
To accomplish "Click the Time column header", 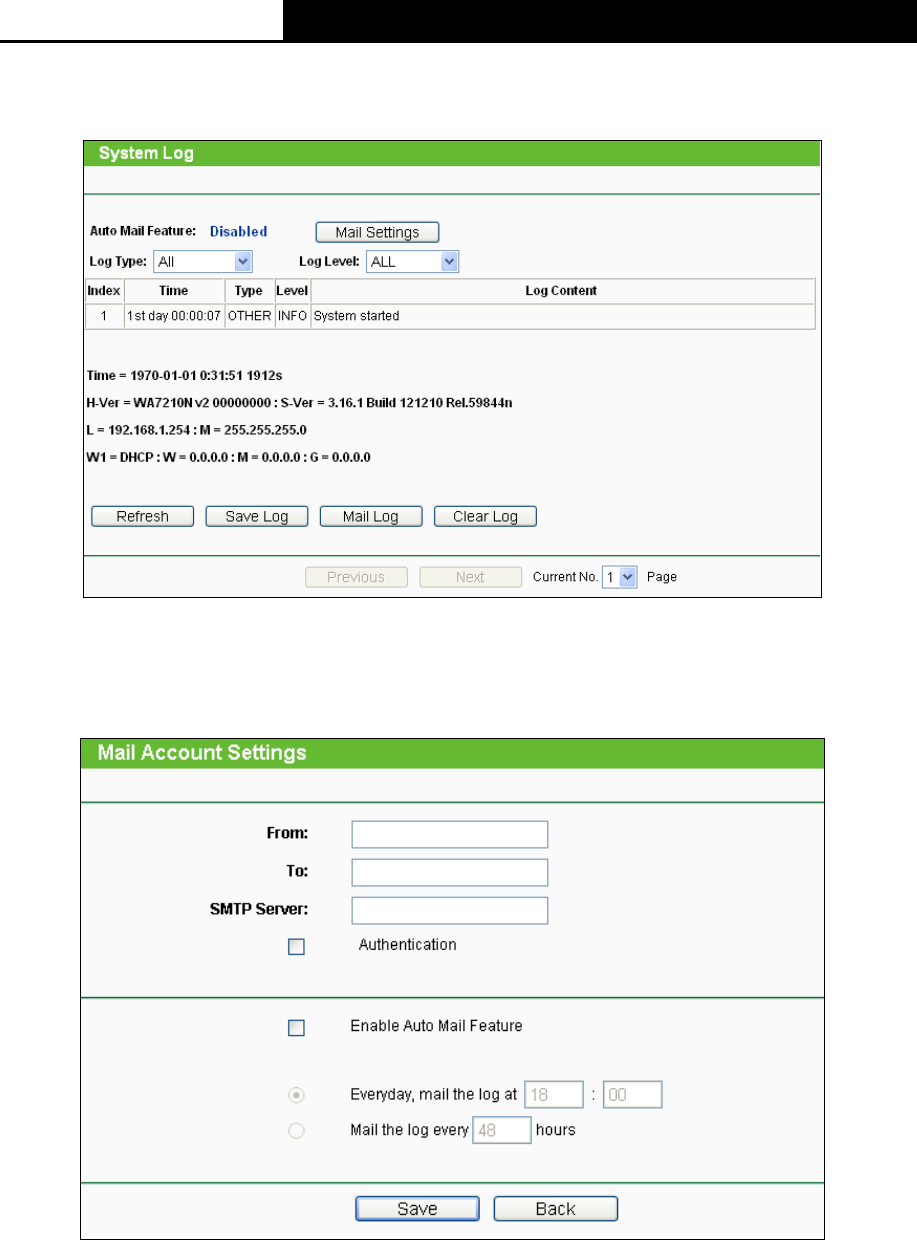I will pos(174,291).
